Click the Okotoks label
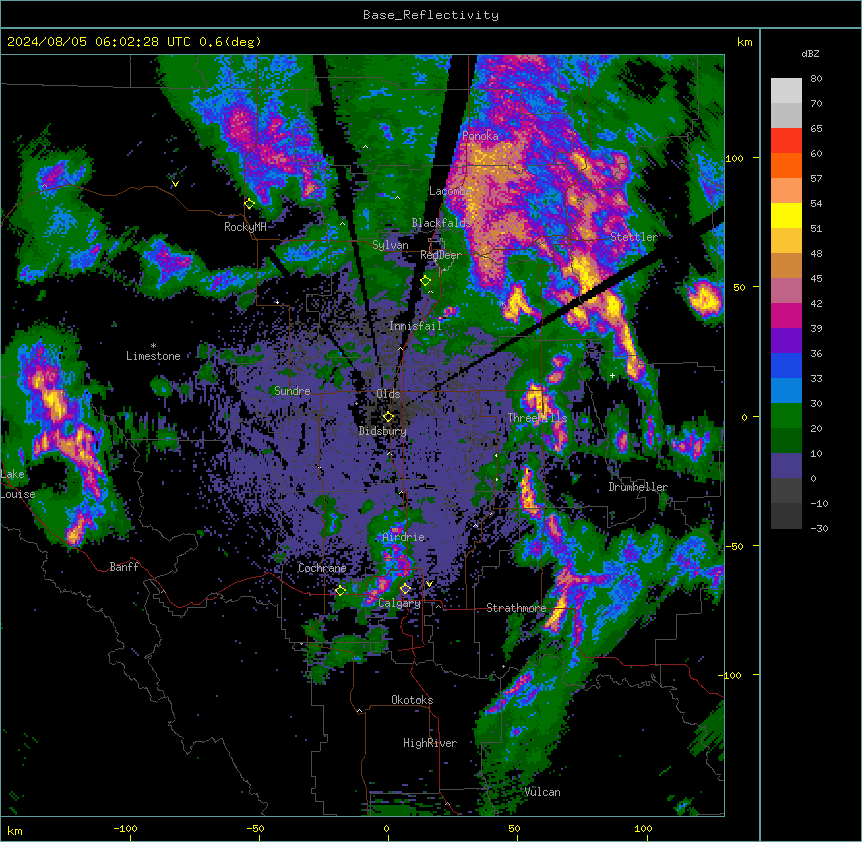 (412, 700)
